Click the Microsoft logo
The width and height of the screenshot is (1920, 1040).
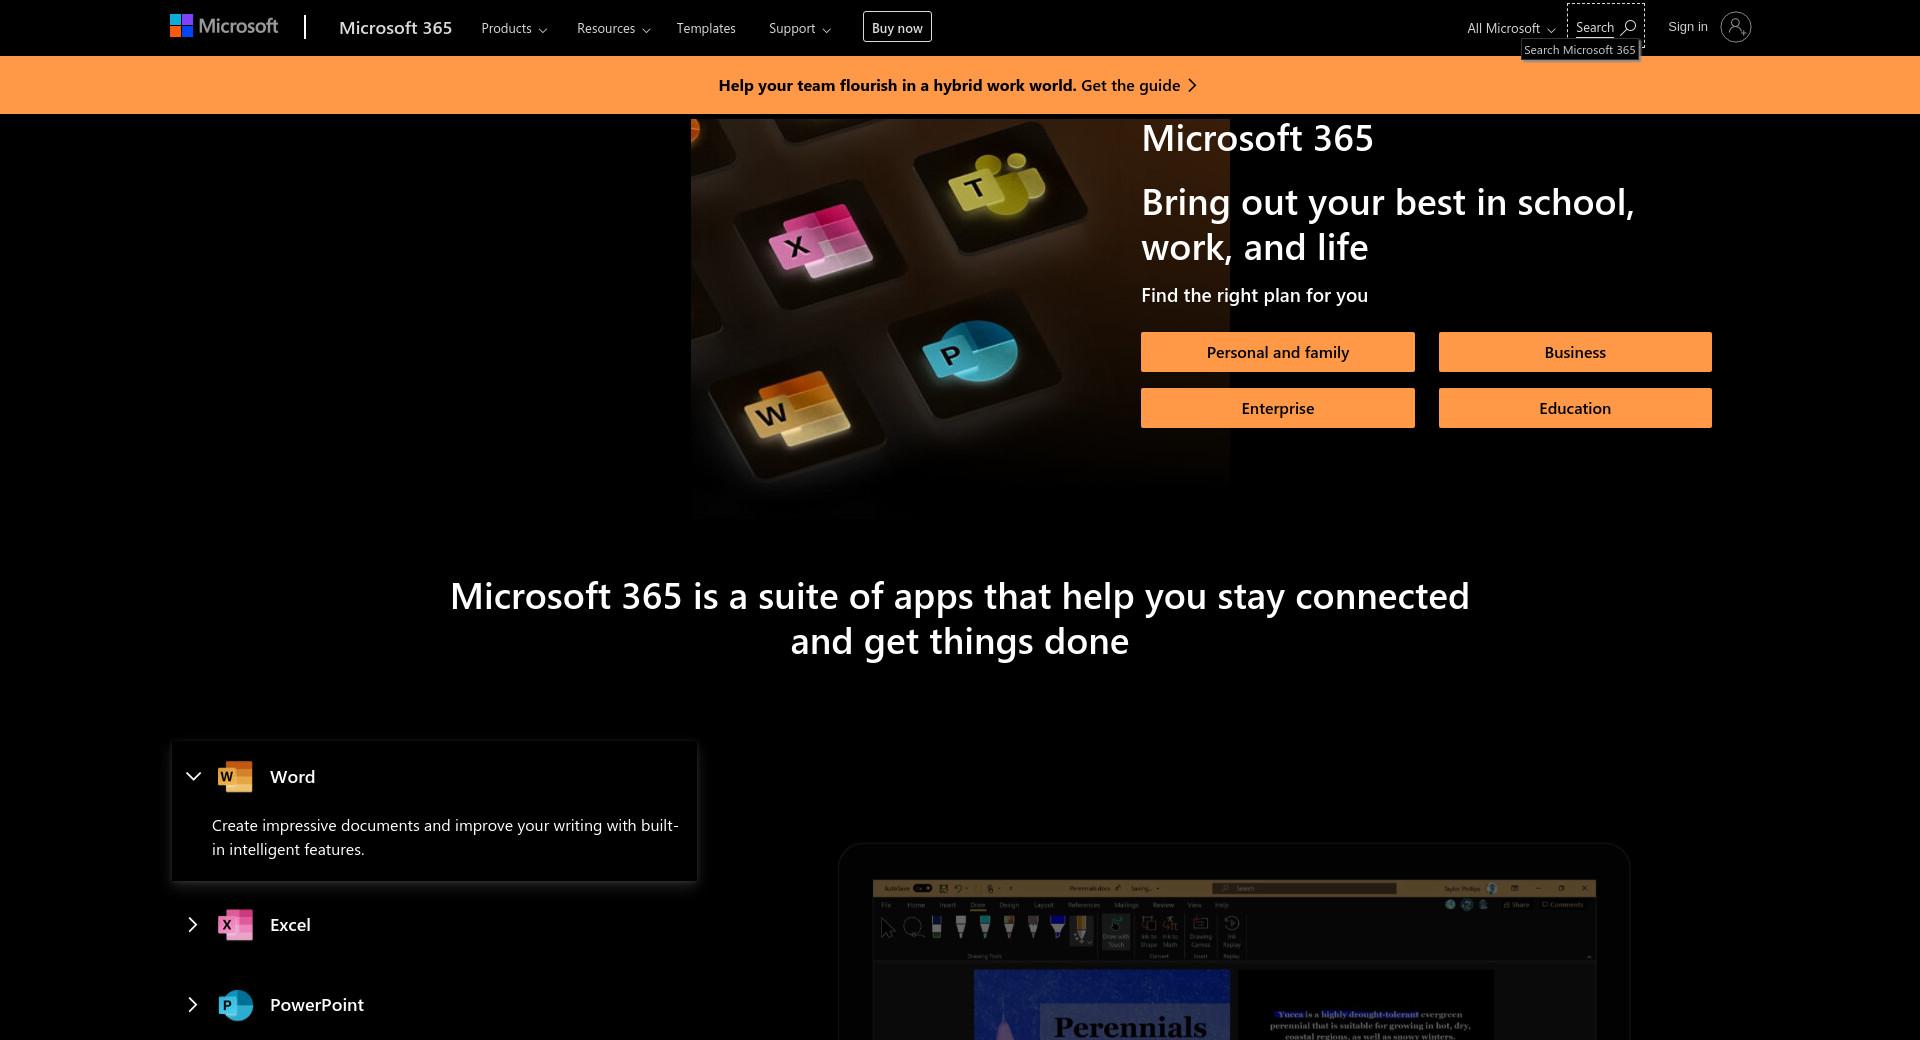224,27
